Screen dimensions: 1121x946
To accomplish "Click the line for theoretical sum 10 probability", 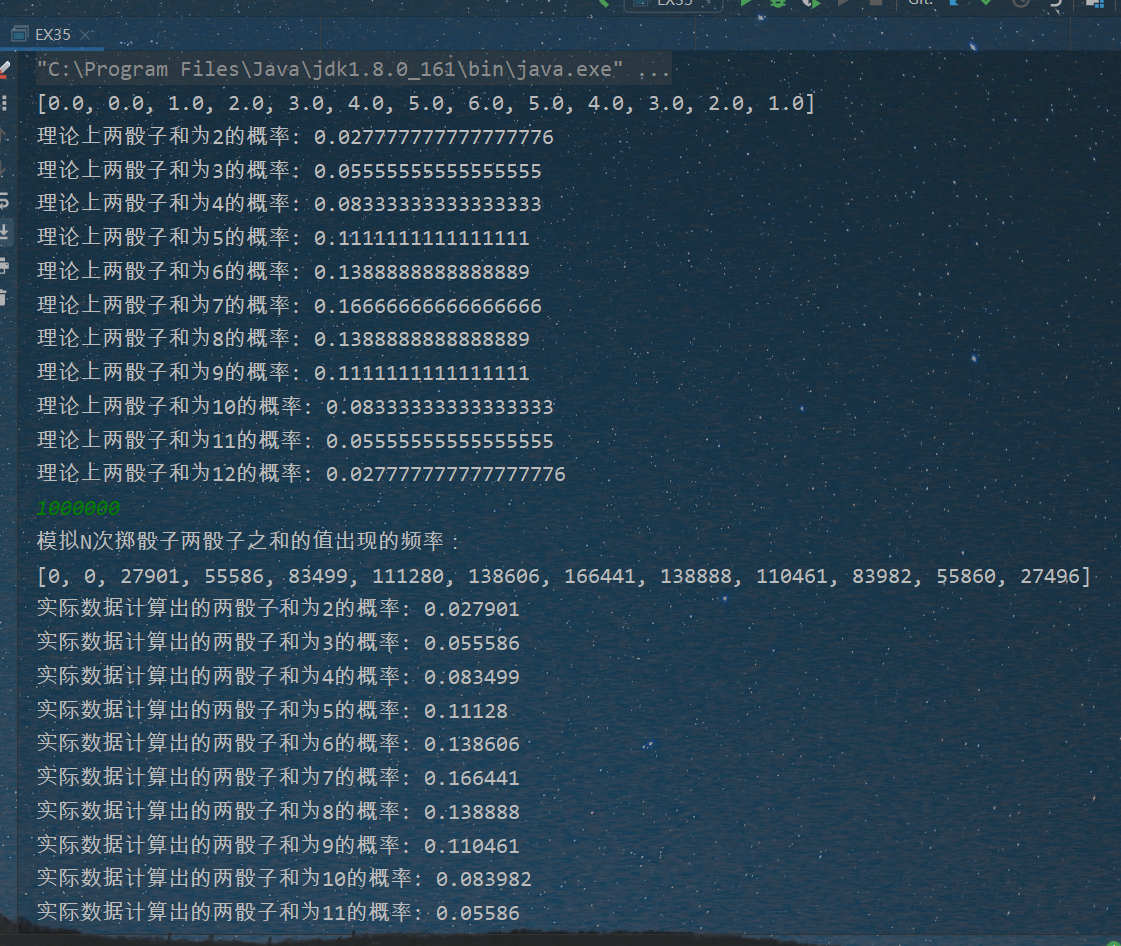I will (x=295, y=407).
